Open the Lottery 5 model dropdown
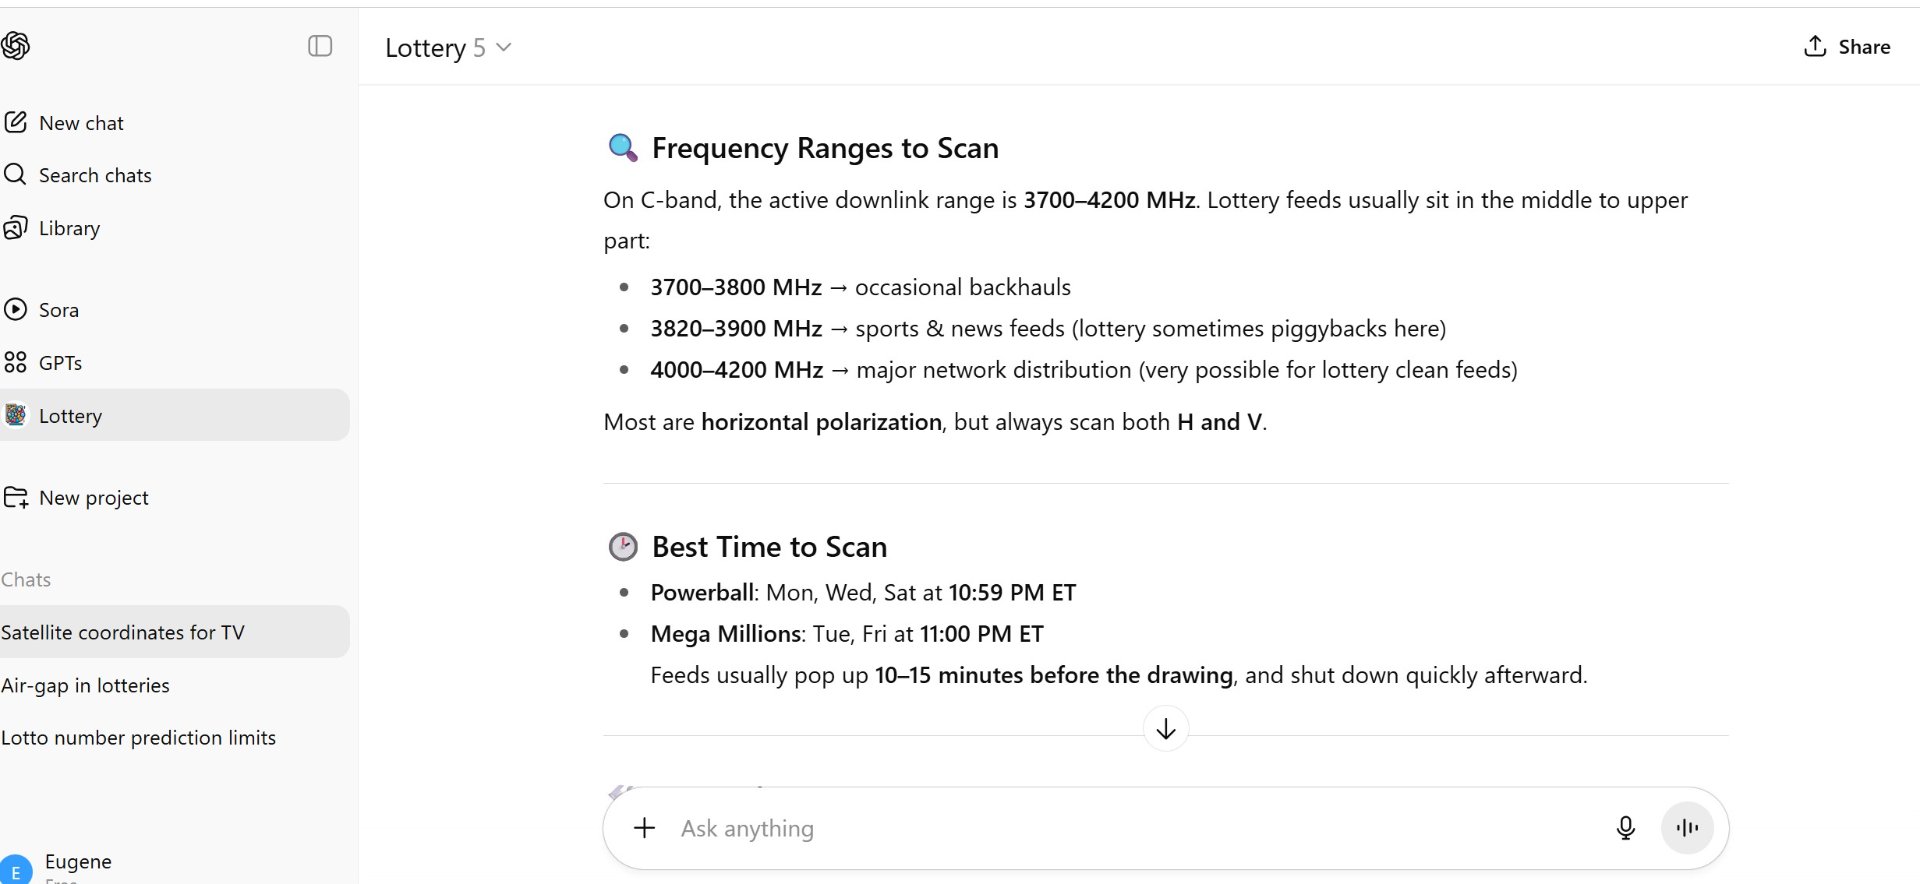The height and width of the screenshot is (884, 1920). click(x=448, y=48)
